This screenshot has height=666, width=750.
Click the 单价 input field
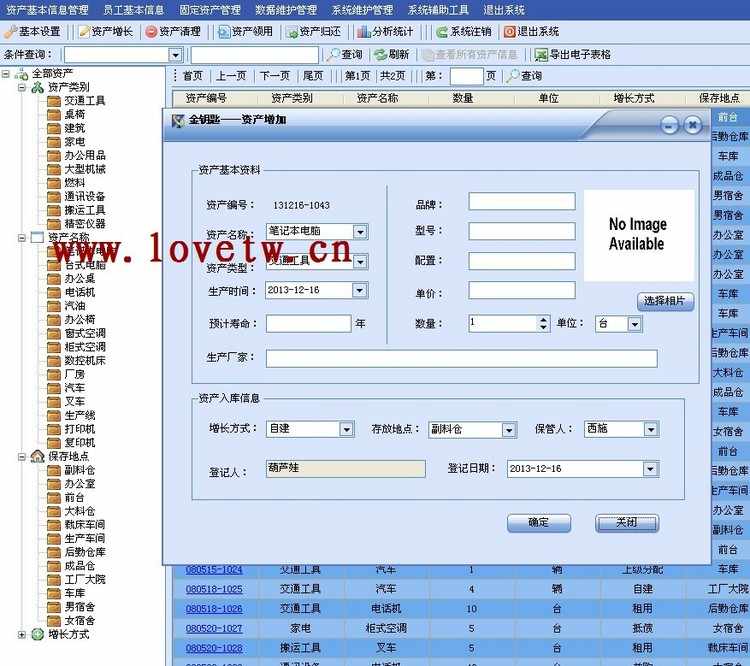522,290
